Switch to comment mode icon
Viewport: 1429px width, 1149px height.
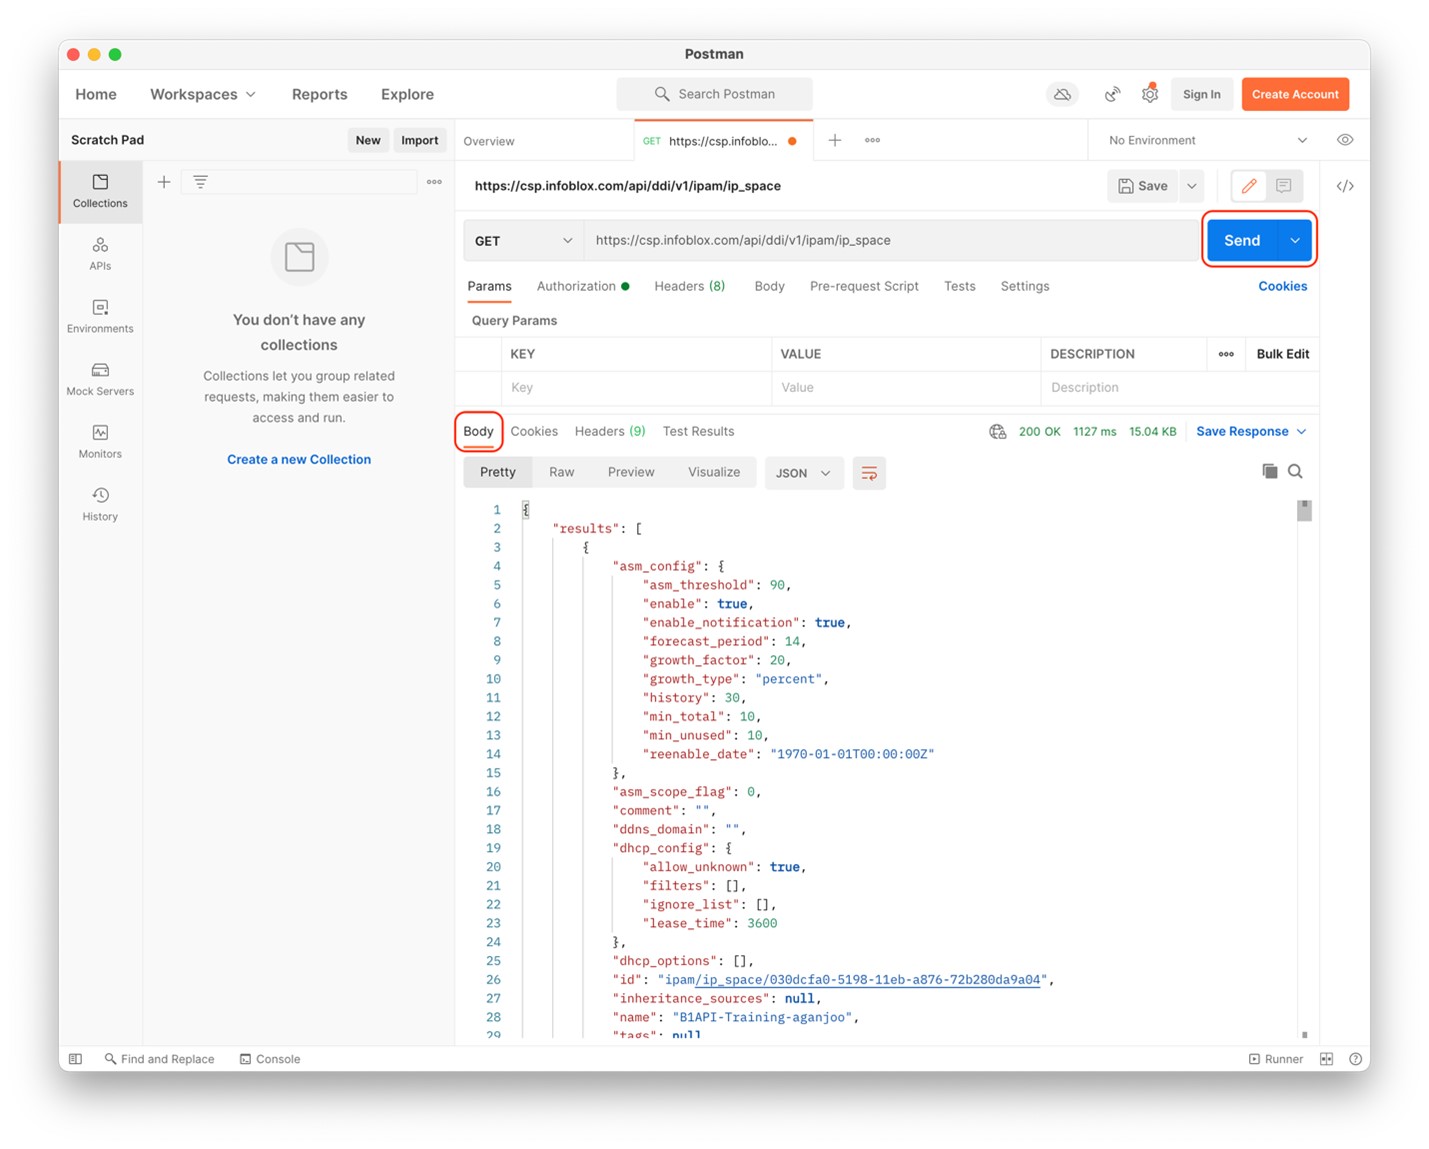coord(1283,186)
